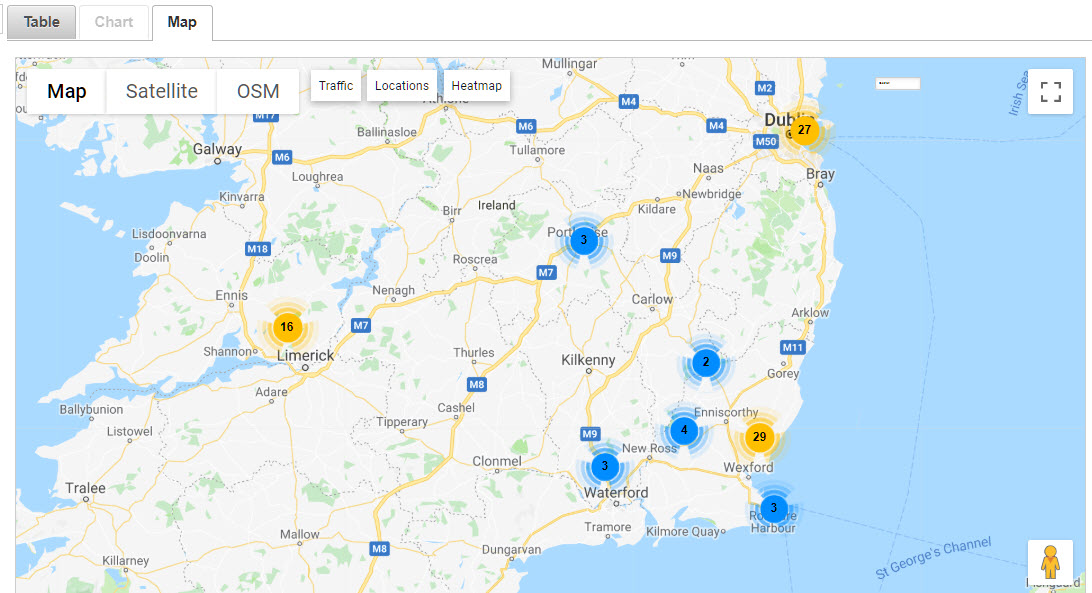
Task: Click the Nenagh town label
Action: coord(393,291)
